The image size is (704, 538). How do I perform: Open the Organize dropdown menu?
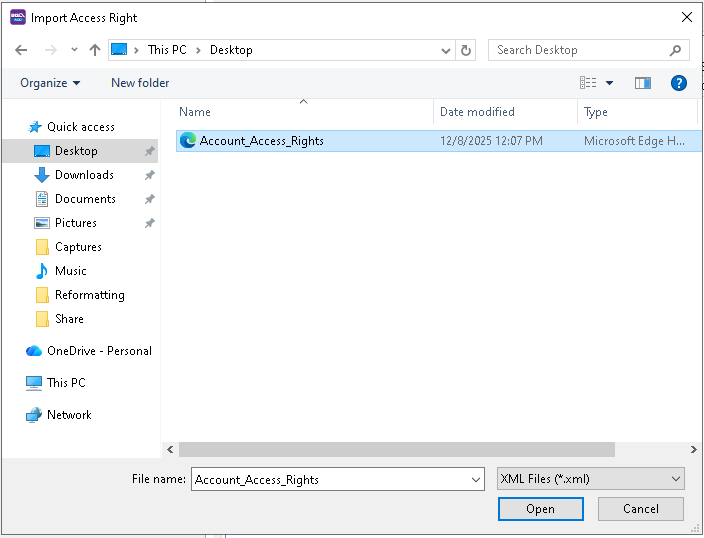[x=50, y=83]
